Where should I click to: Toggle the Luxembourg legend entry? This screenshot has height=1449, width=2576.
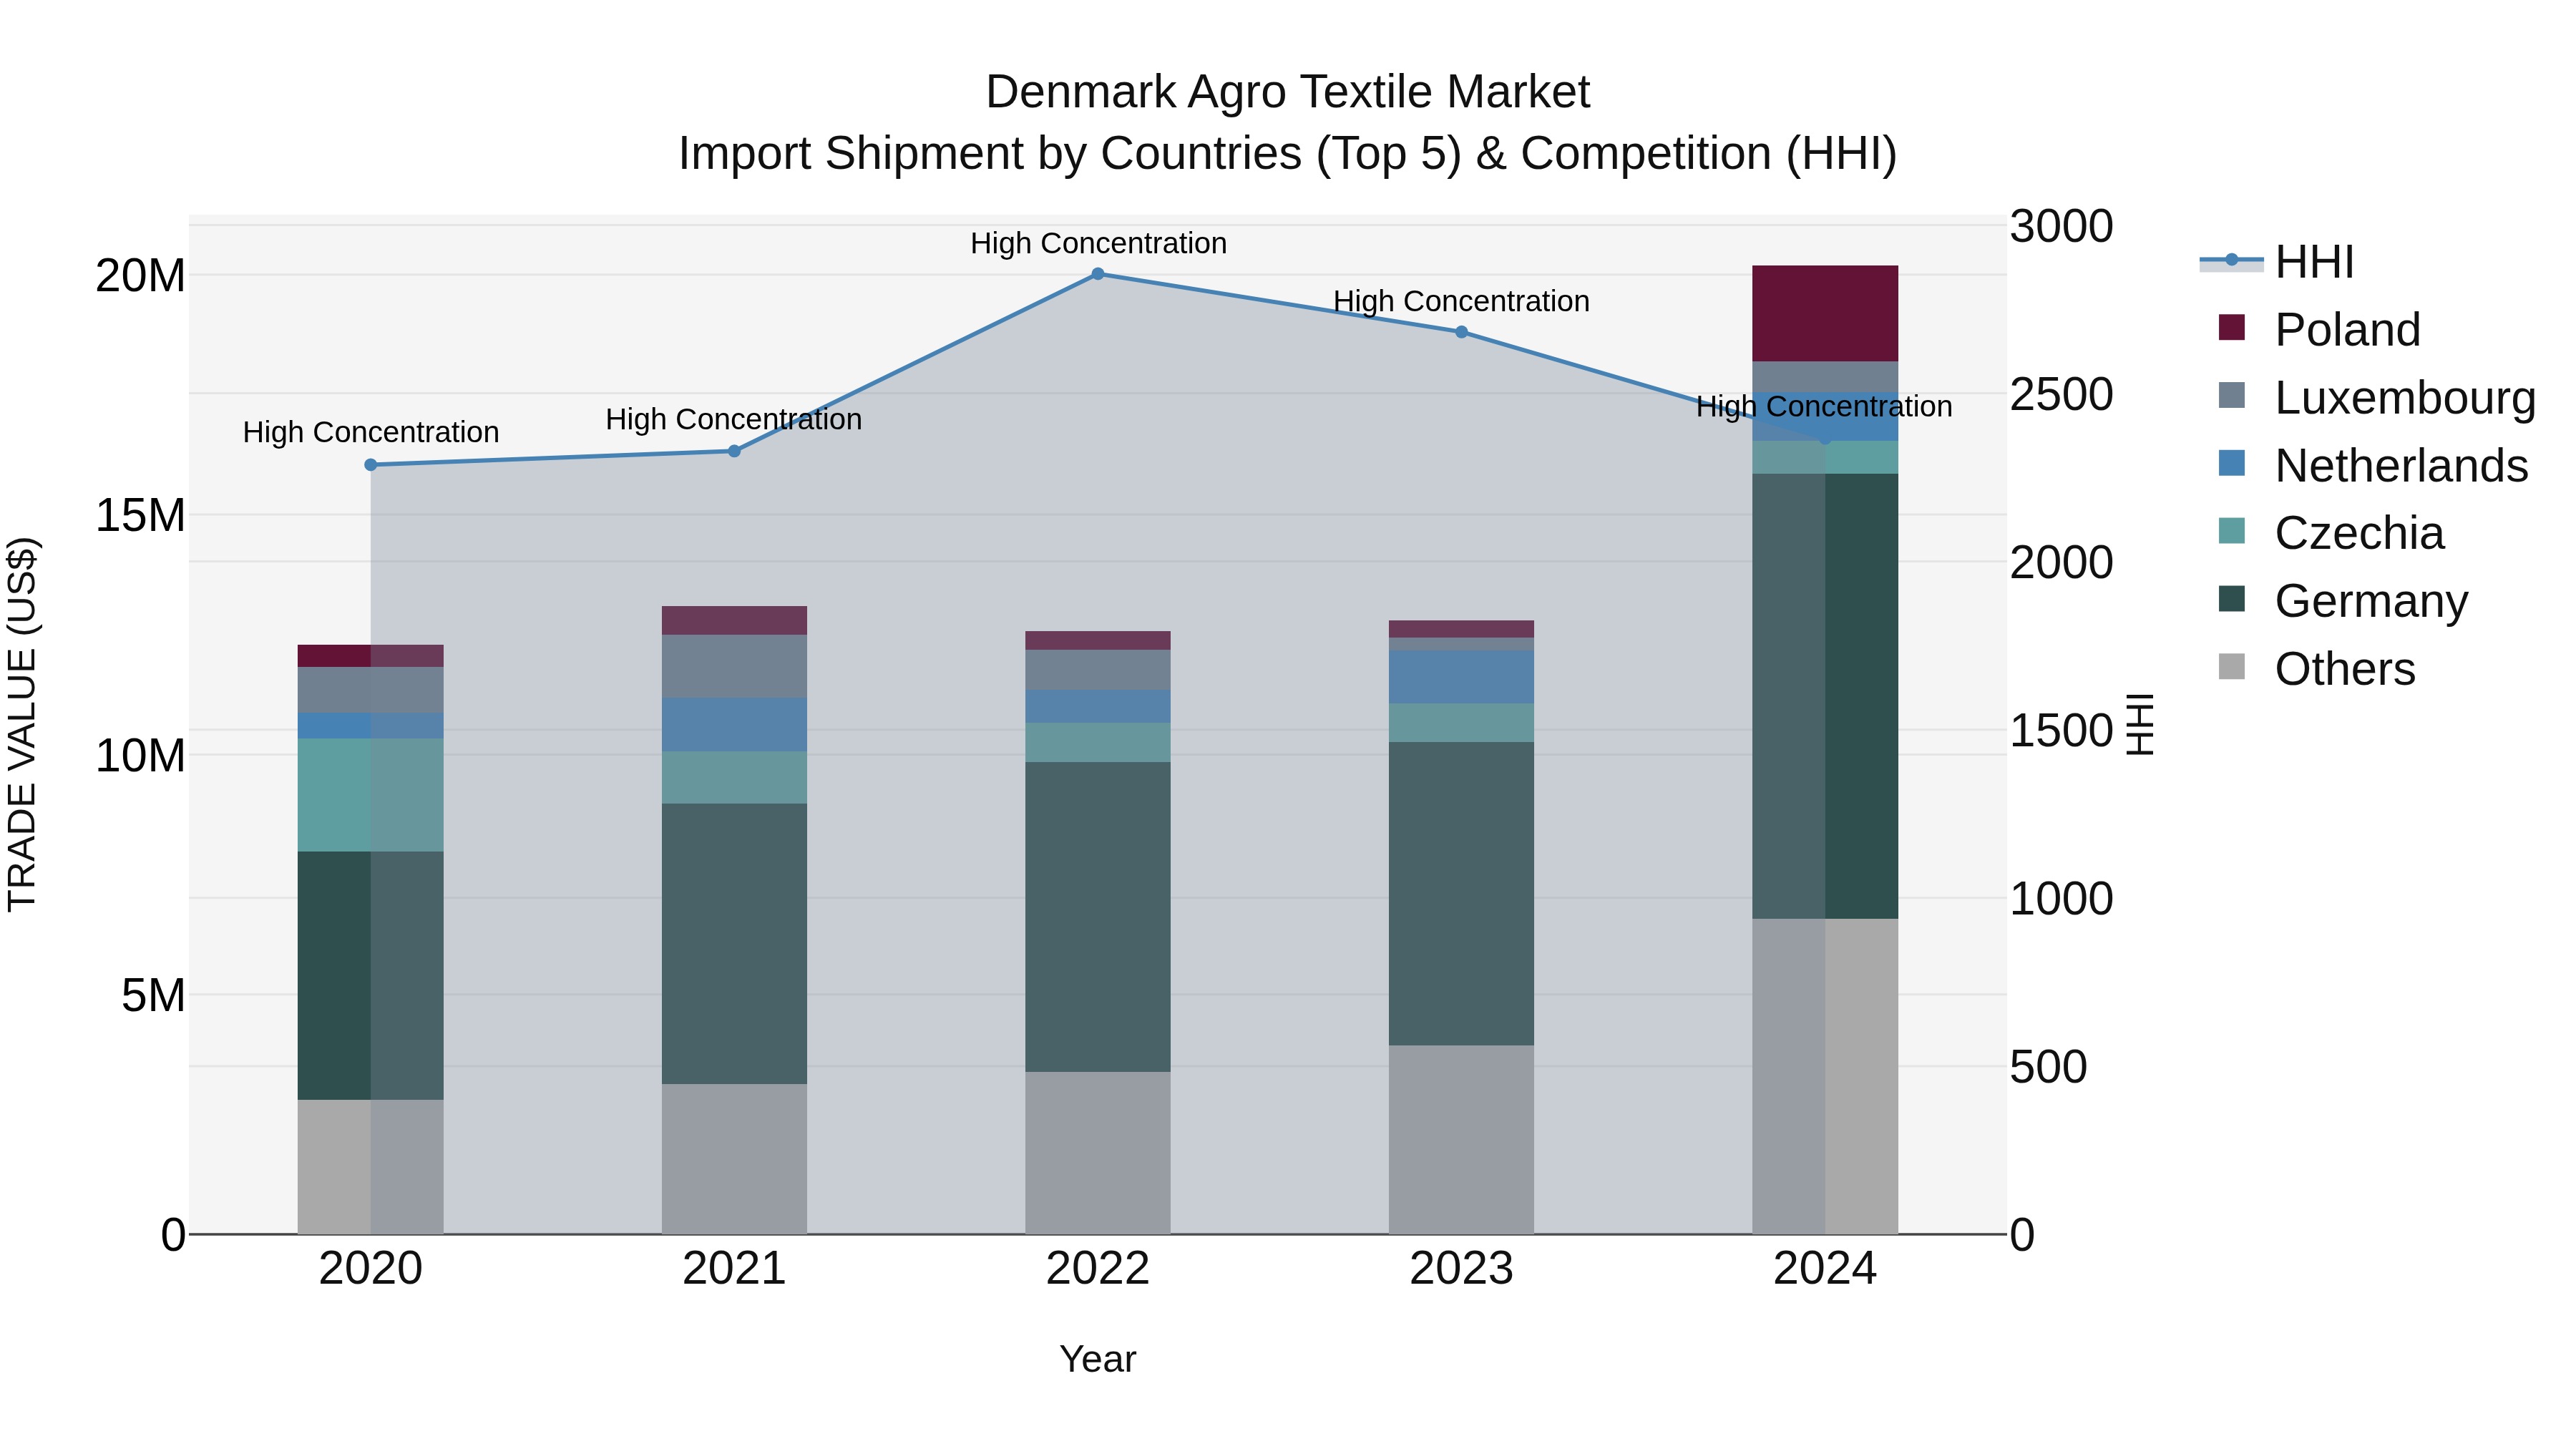2376,397
